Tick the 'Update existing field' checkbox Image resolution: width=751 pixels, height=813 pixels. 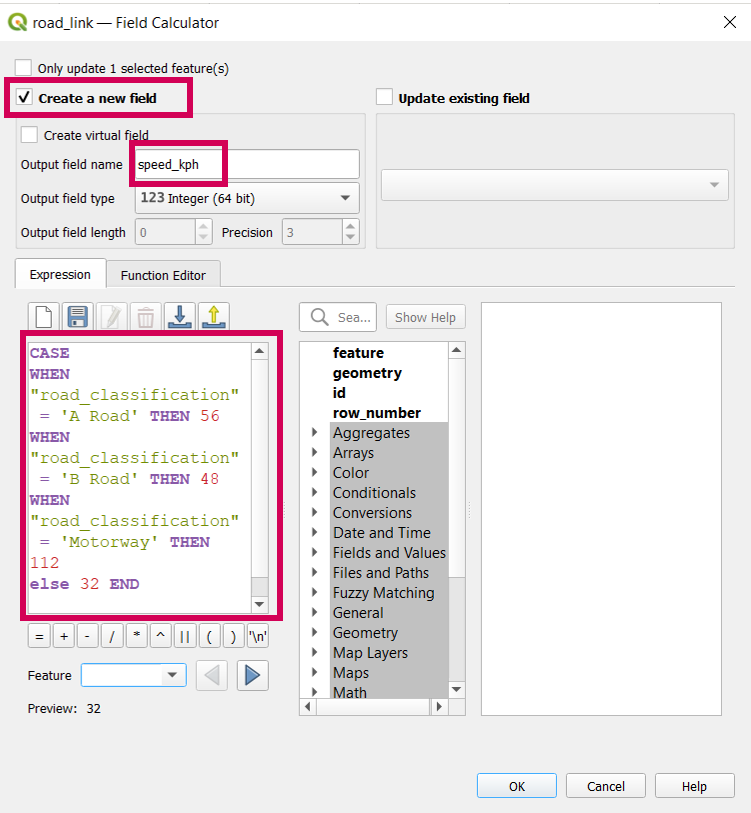click(x=384, y=98)
